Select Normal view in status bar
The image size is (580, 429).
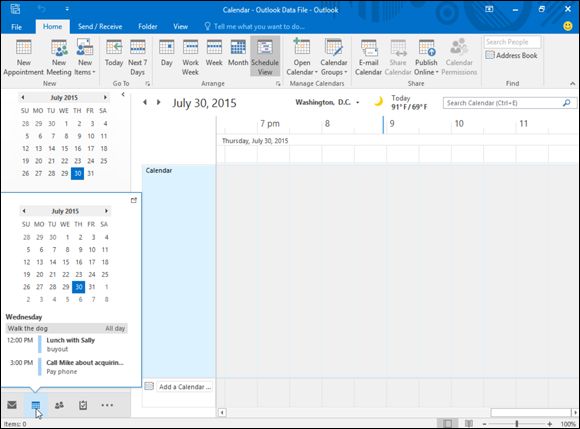[x=447, y=424]
